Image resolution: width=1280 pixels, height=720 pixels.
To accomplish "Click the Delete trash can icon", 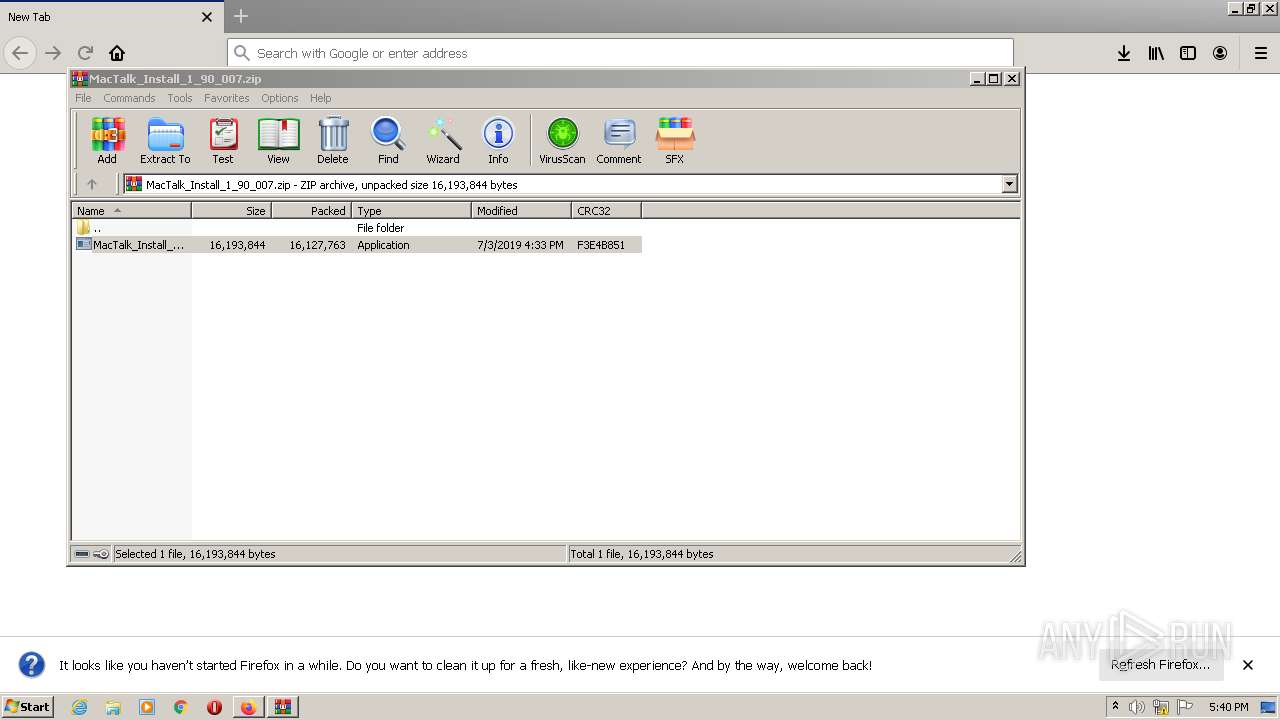I will (333, 140).
